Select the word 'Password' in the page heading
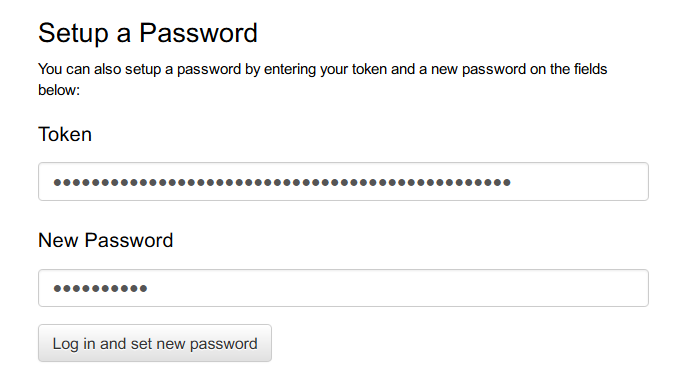Viewport: 693px width, 375px height. coord(198,33)
